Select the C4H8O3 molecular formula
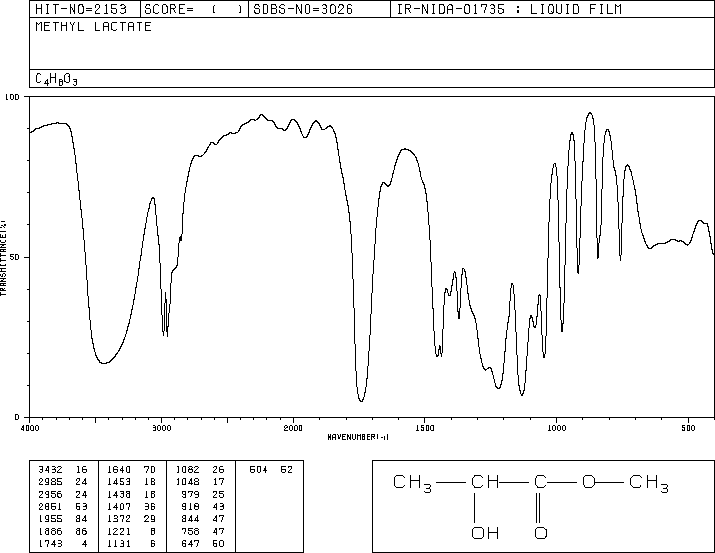Screen dimensions: 715x553 point(57,79)
